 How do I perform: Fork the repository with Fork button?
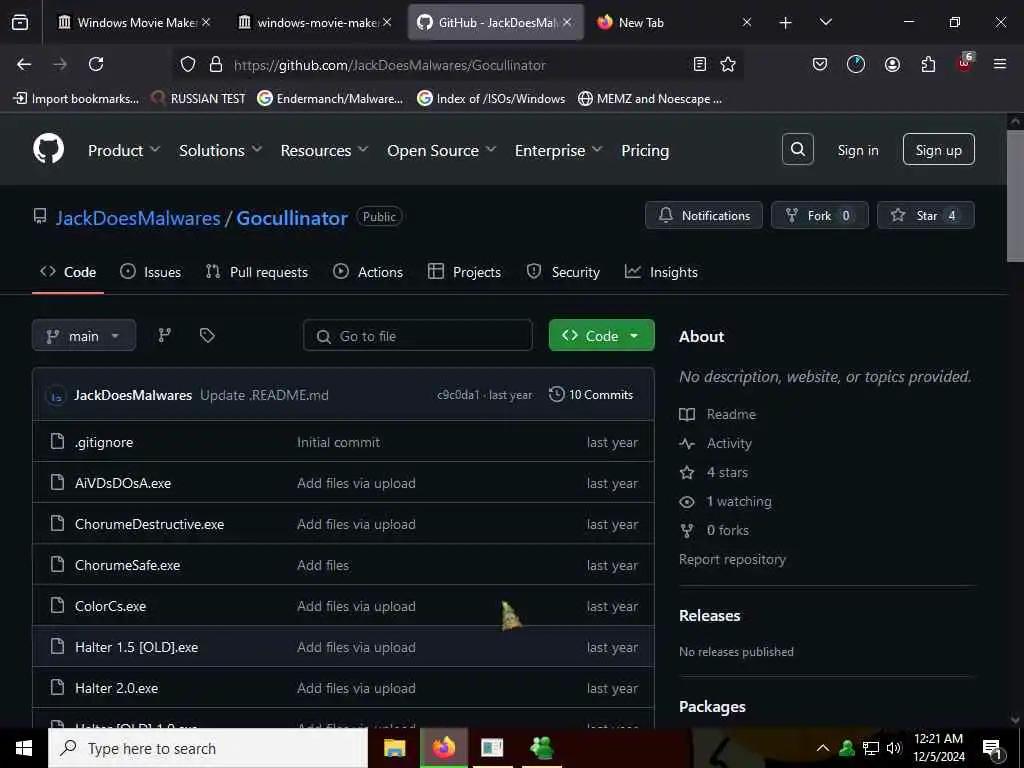point(820,216)
